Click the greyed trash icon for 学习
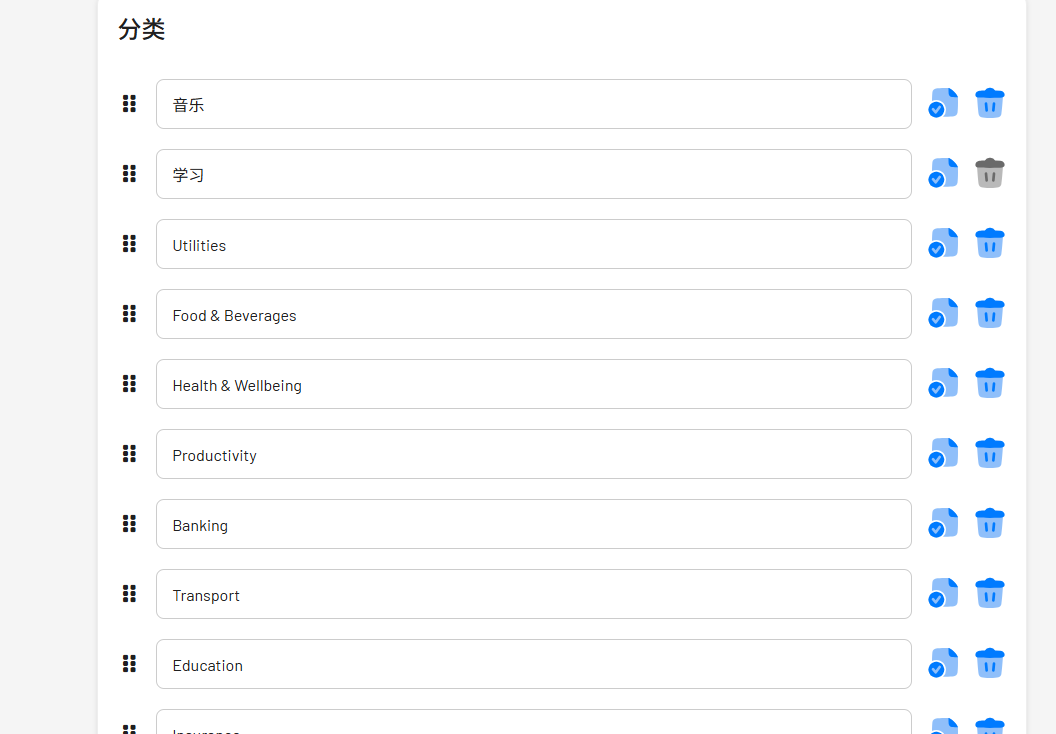1056x734 pixels. pyautogui.click(x=989, y=174)
